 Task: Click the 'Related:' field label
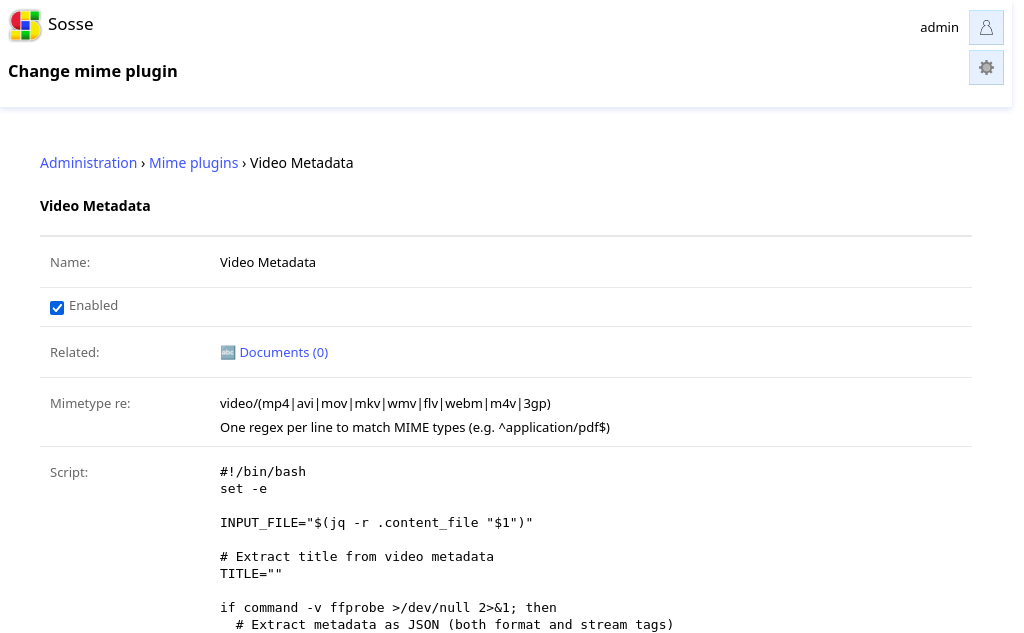tap(74, 353)
